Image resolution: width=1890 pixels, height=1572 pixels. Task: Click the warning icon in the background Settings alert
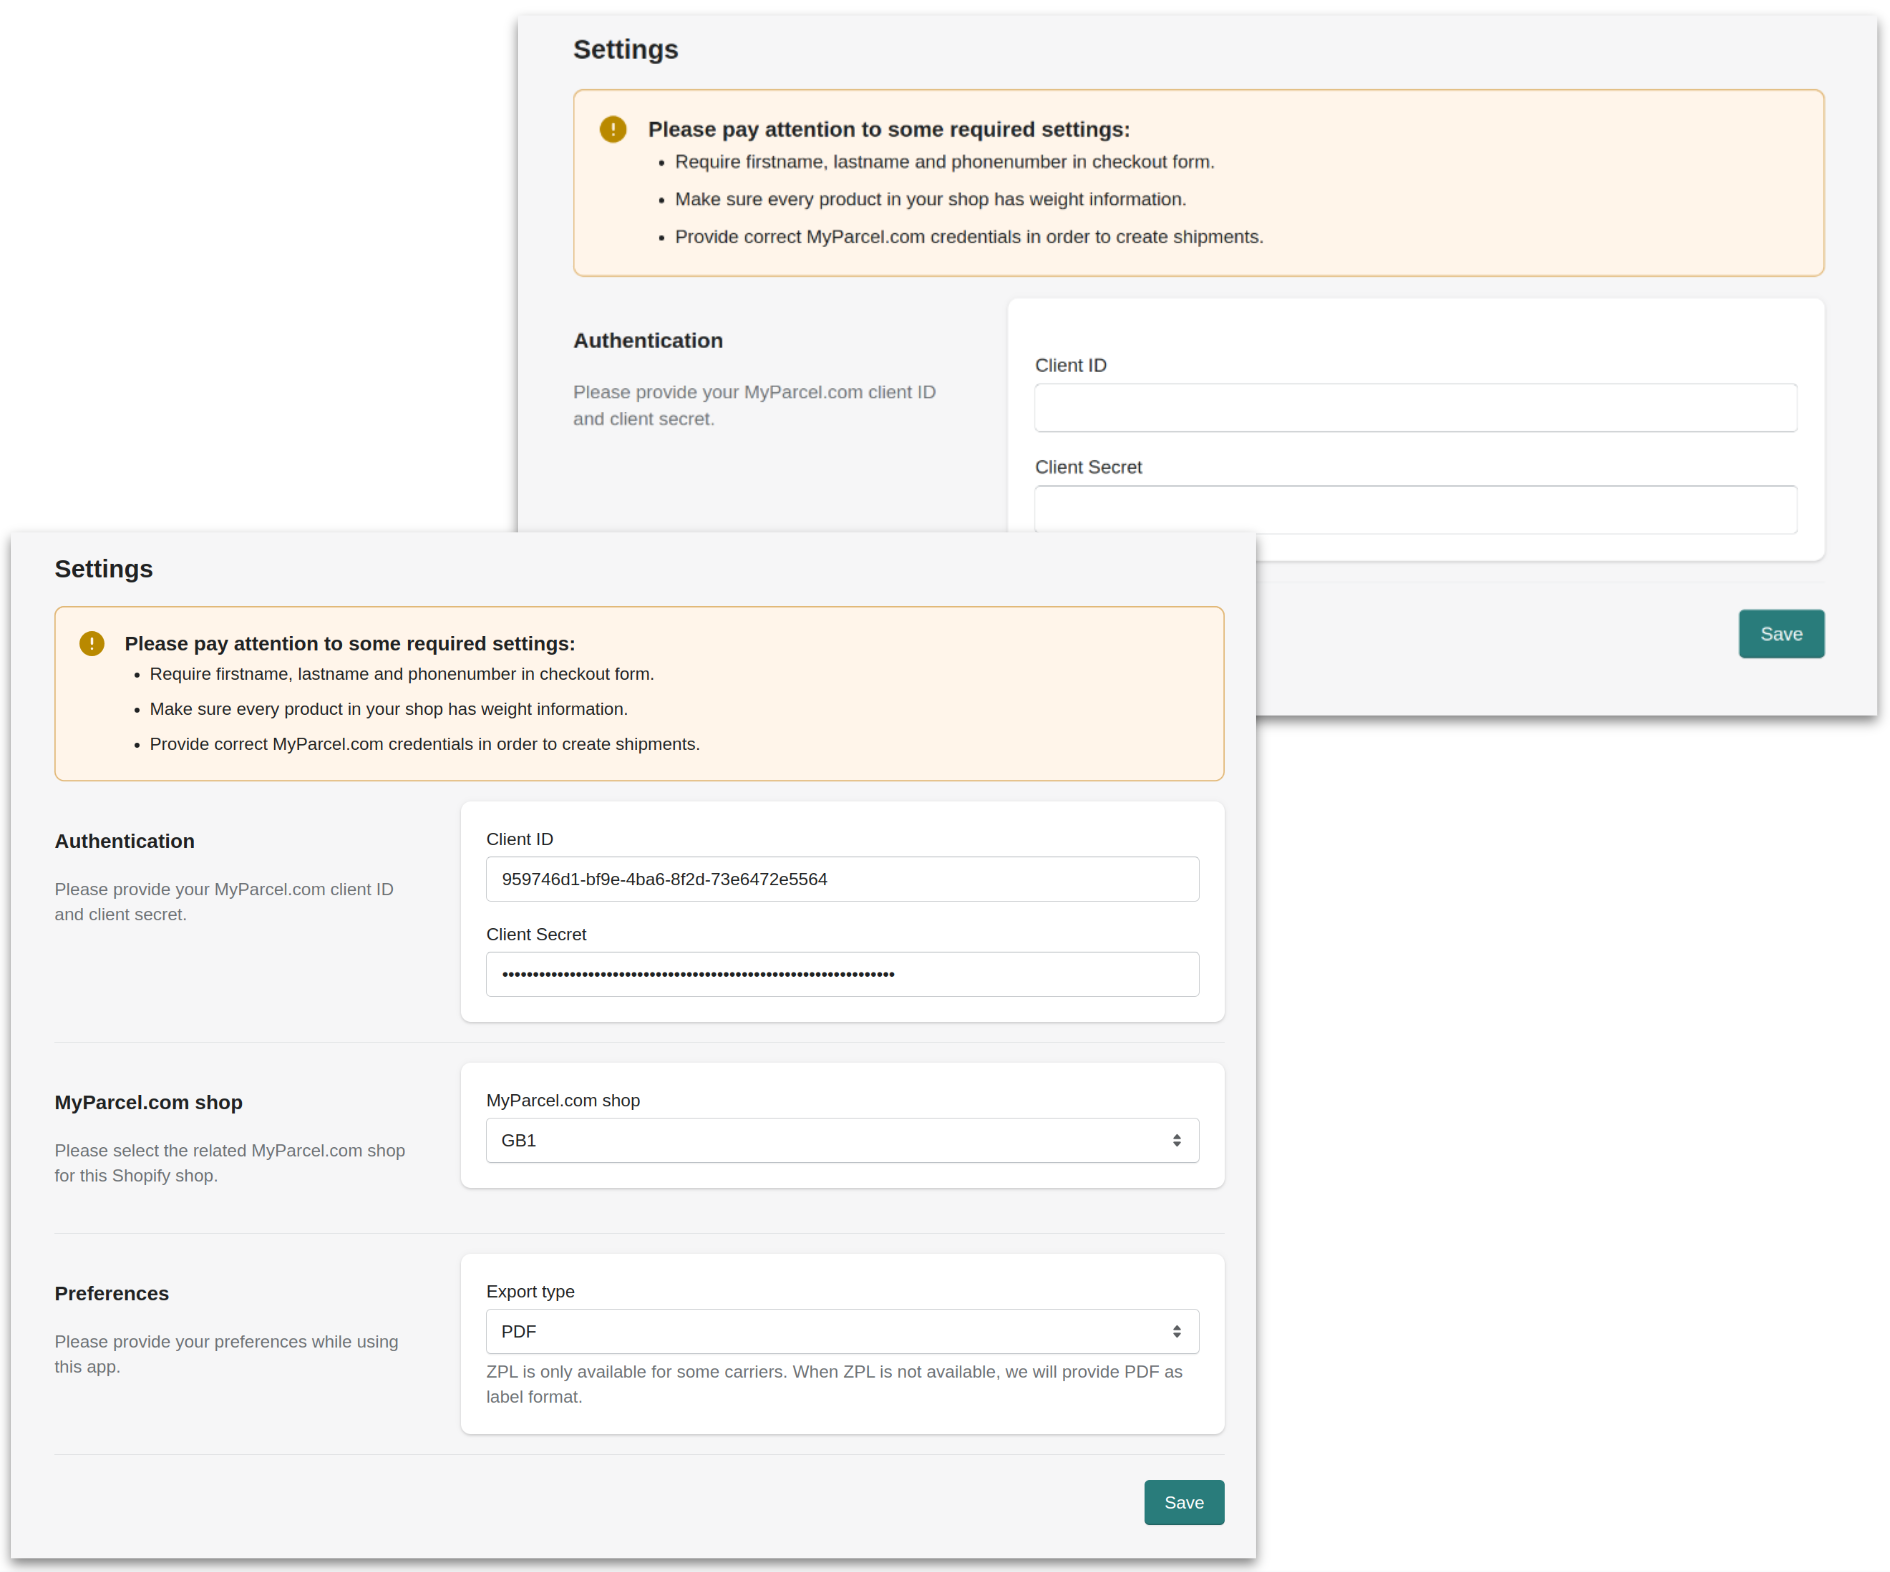coord(613,129)
